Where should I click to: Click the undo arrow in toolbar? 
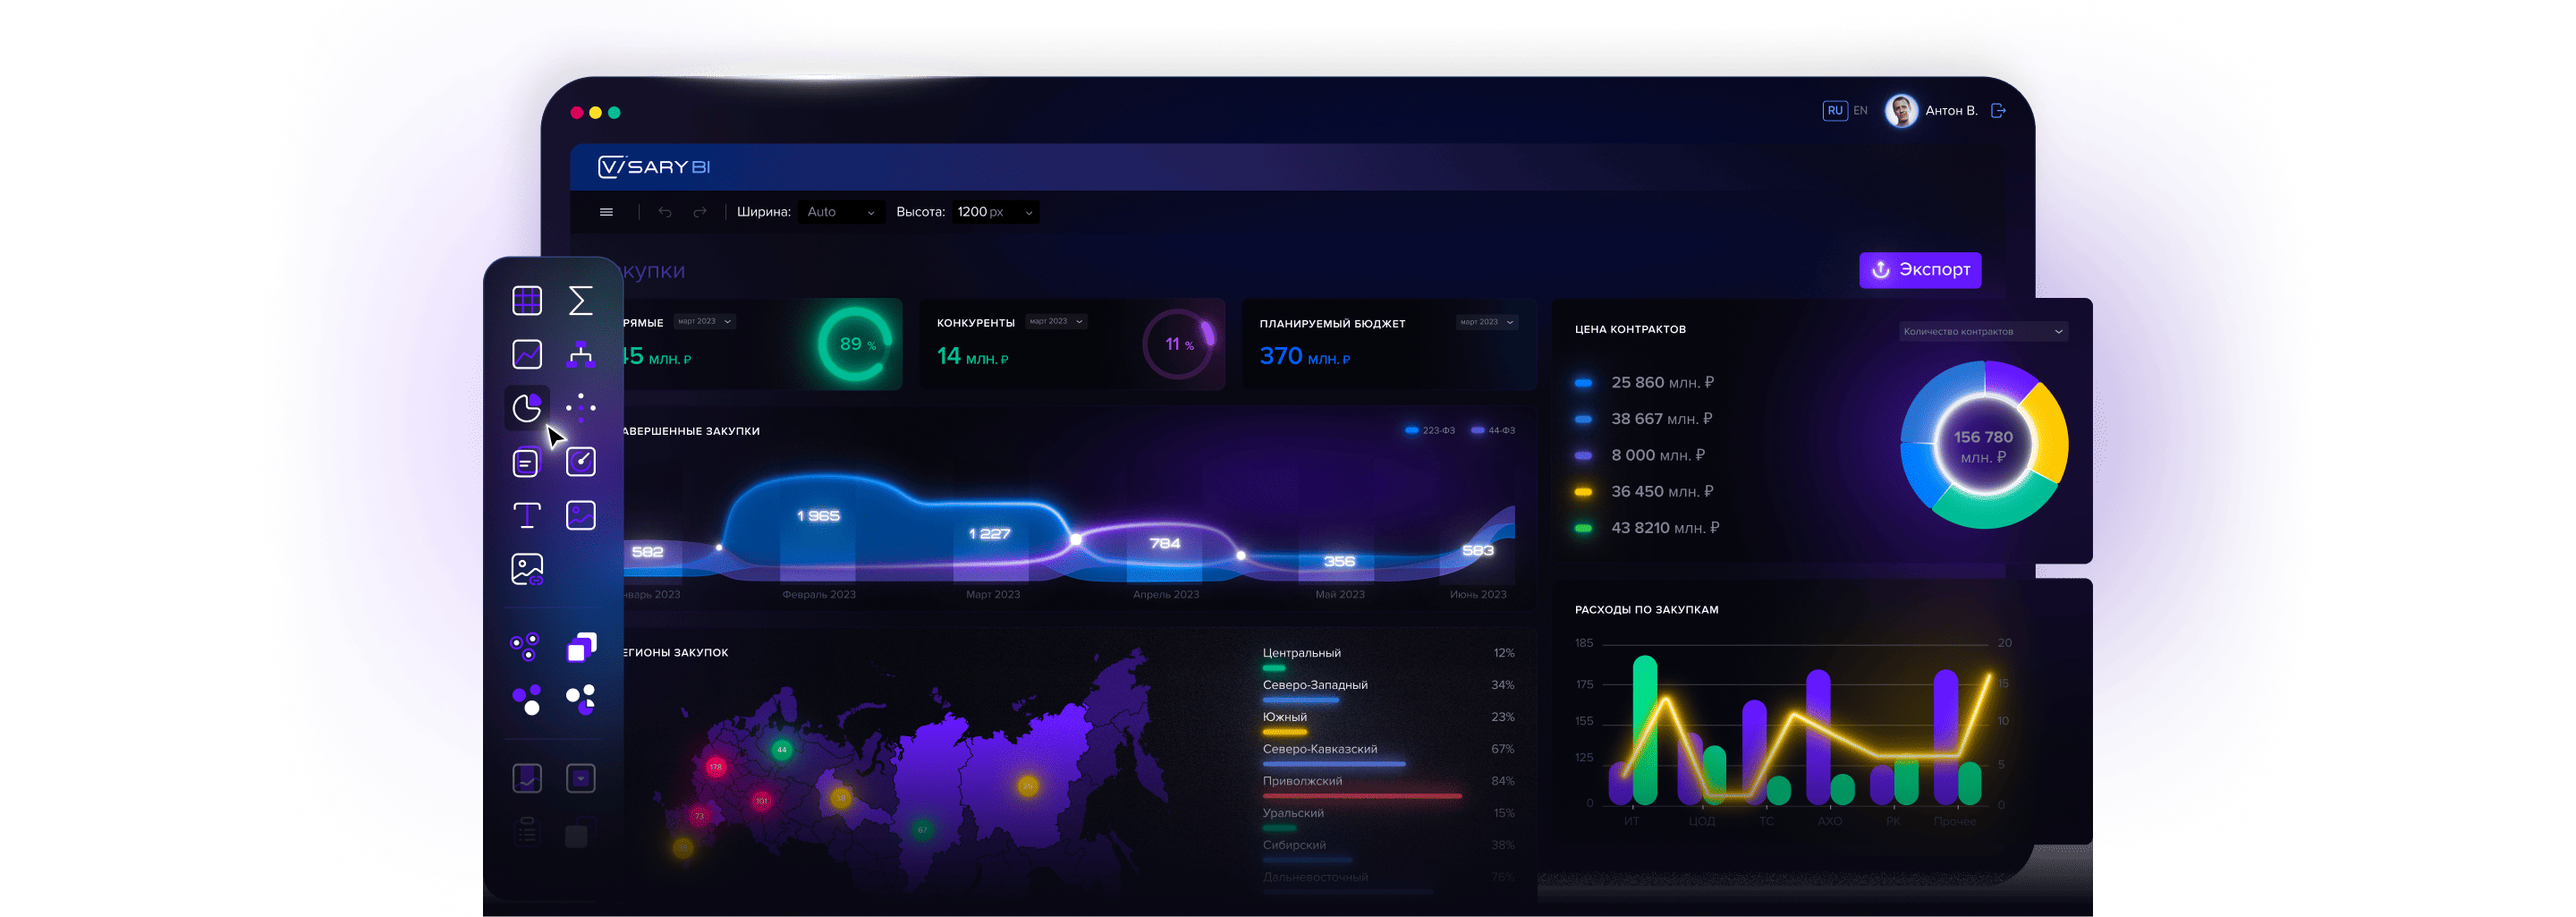[665, 212]
